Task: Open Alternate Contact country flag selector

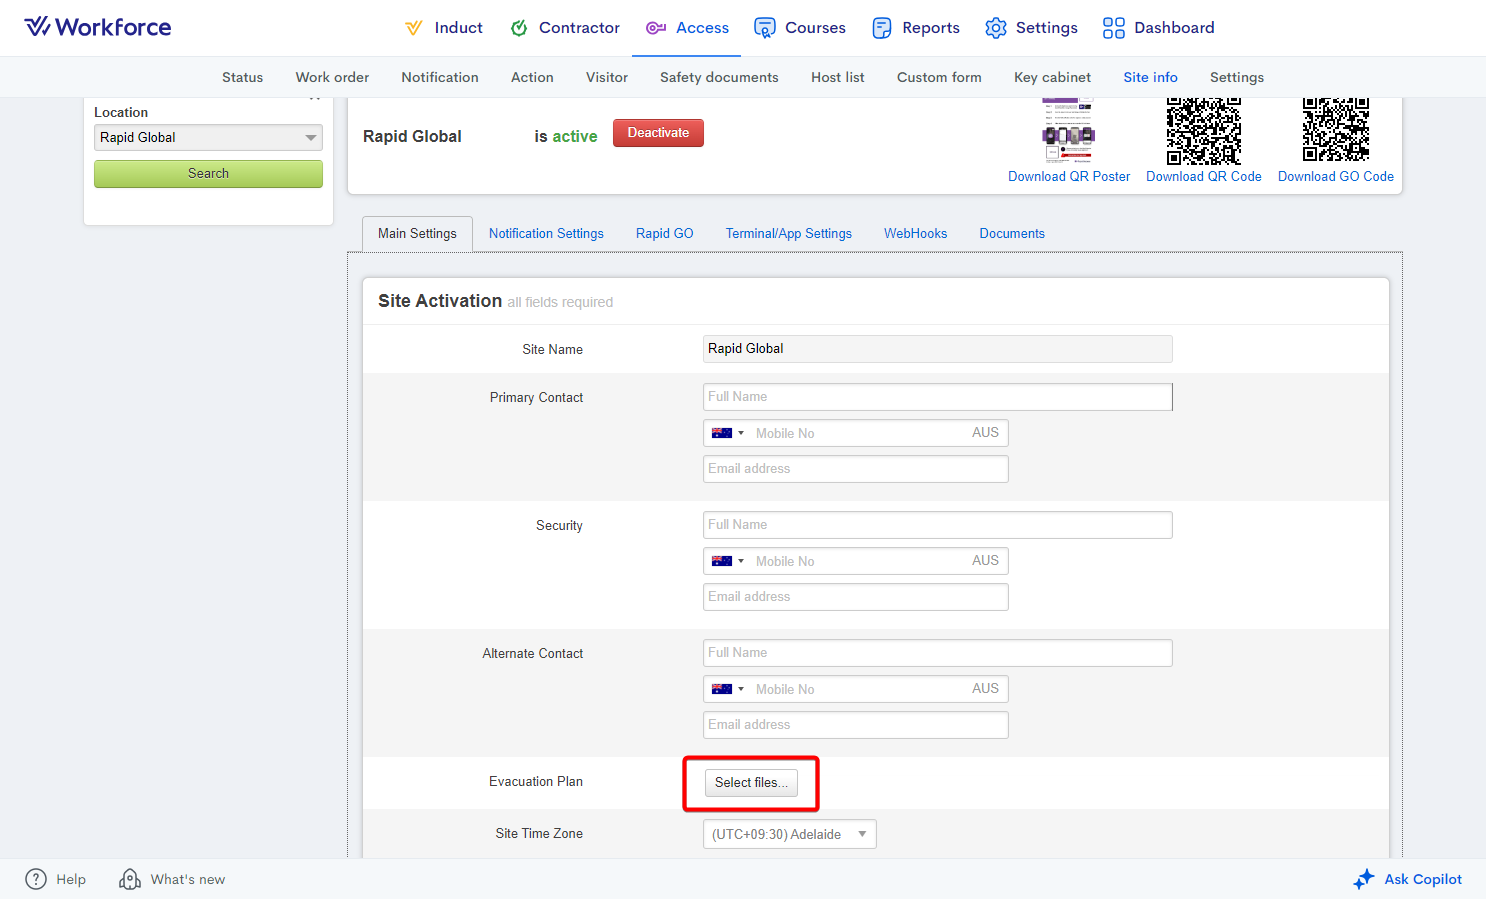Action: click(728, 689)
